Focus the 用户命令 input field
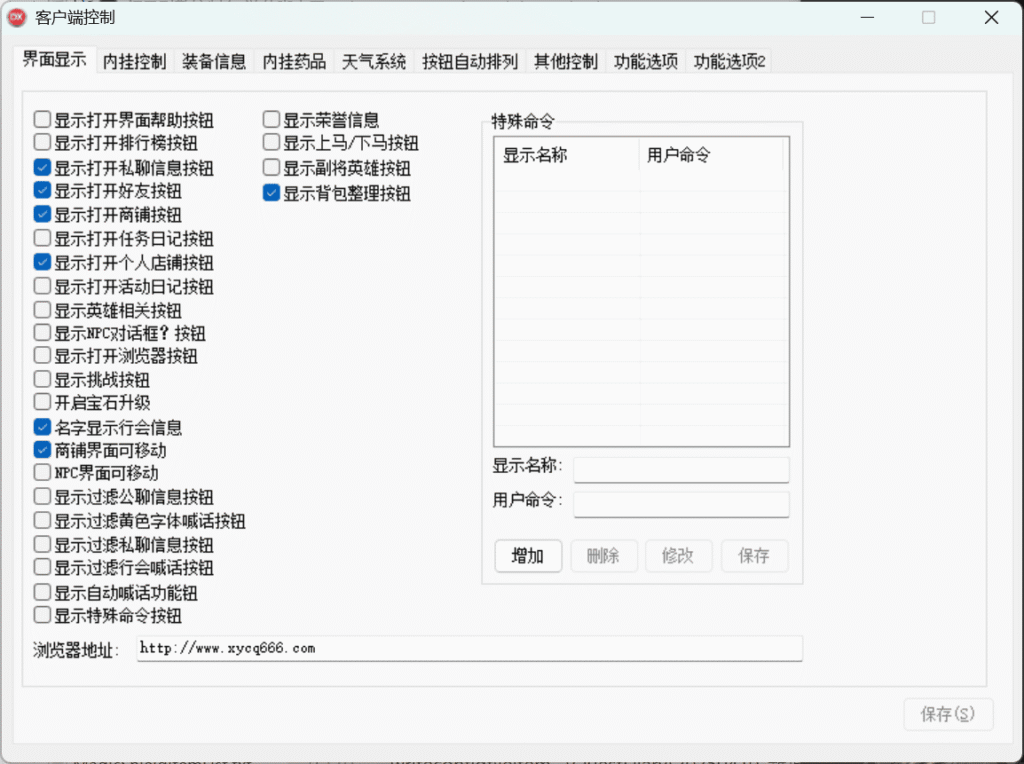The image size is (1024, 764). (x=681, y=503)
